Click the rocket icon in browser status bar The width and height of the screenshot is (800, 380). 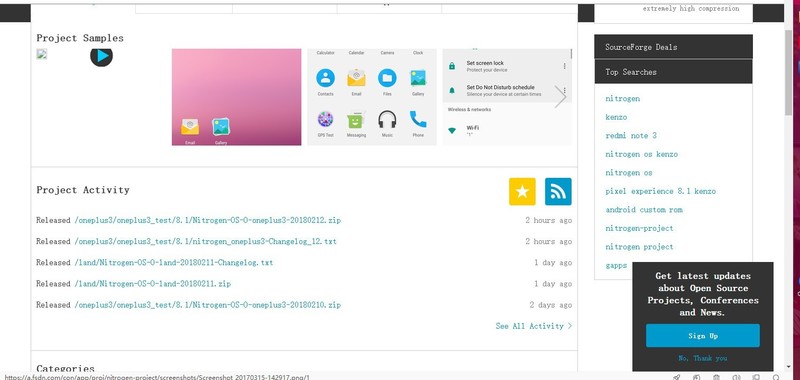[x=677, y=377]
